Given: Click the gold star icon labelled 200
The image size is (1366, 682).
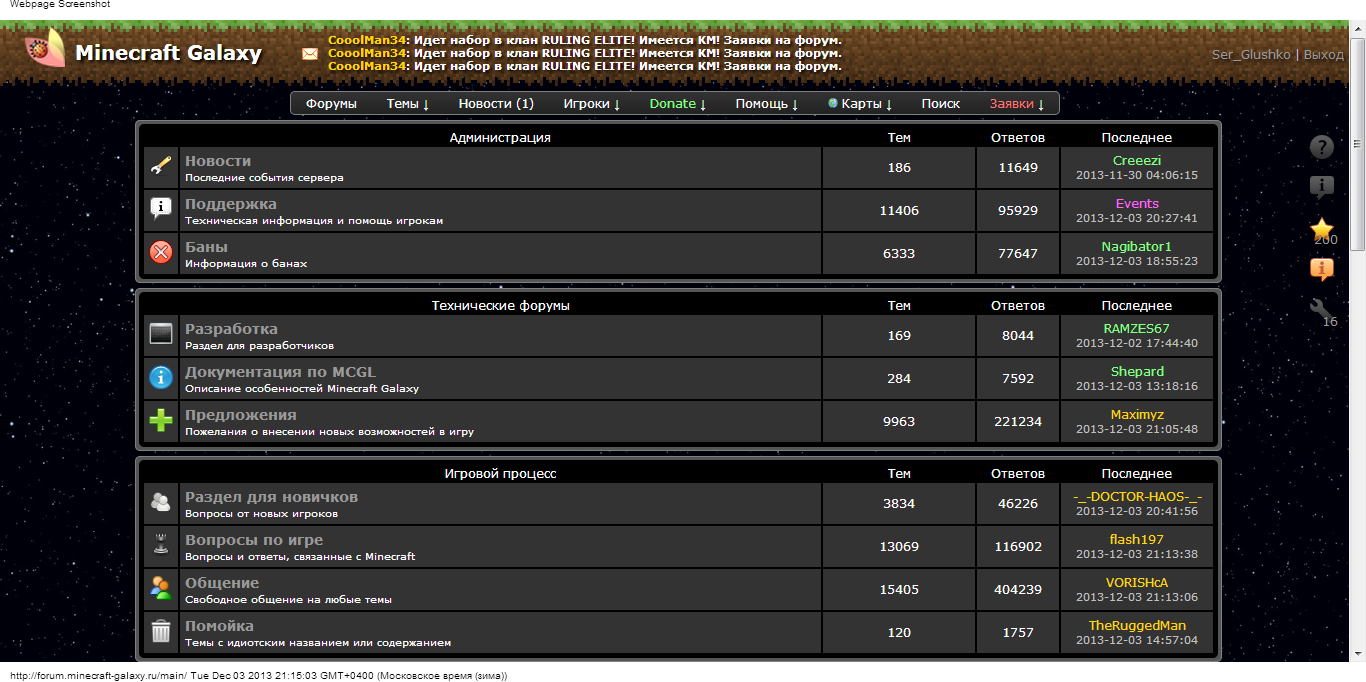Looking at the screenshot, I should (x=1322, y=229).
